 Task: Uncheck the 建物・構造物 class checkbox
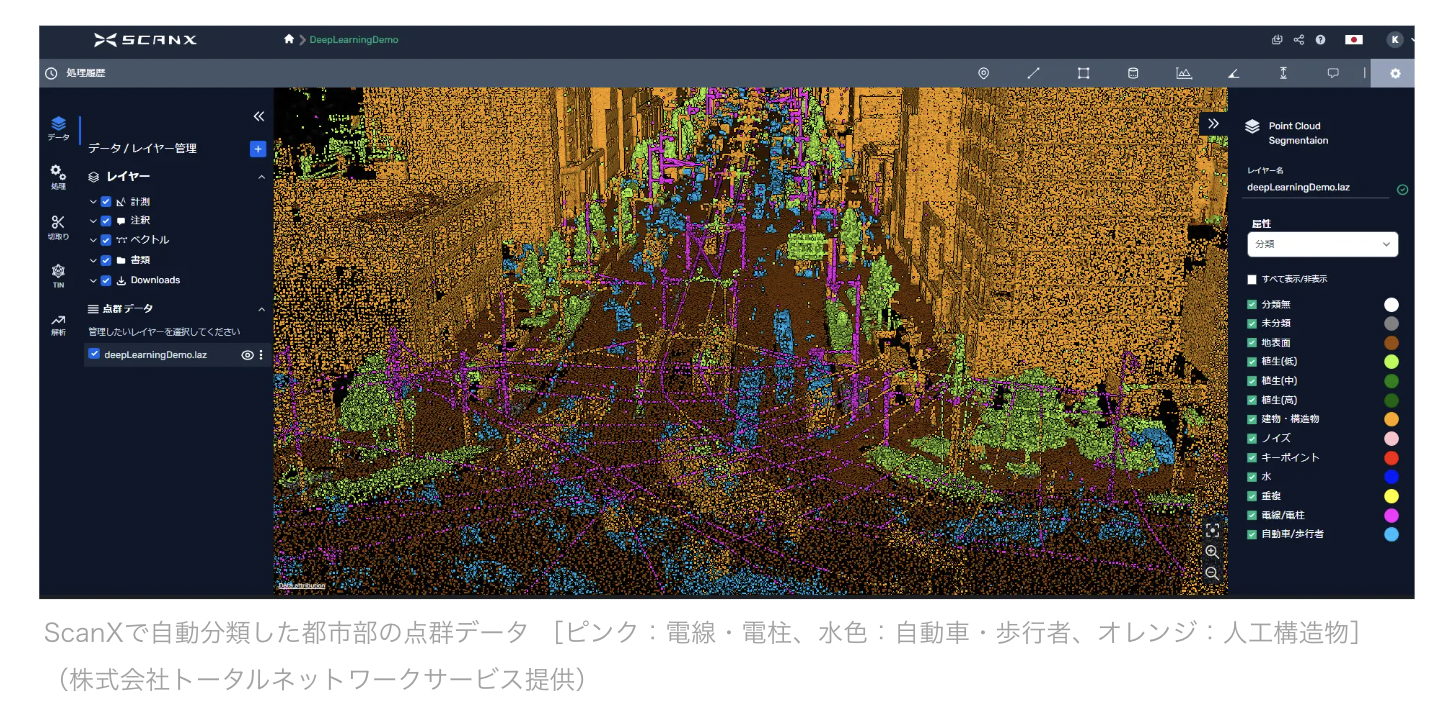point(1252,419)
